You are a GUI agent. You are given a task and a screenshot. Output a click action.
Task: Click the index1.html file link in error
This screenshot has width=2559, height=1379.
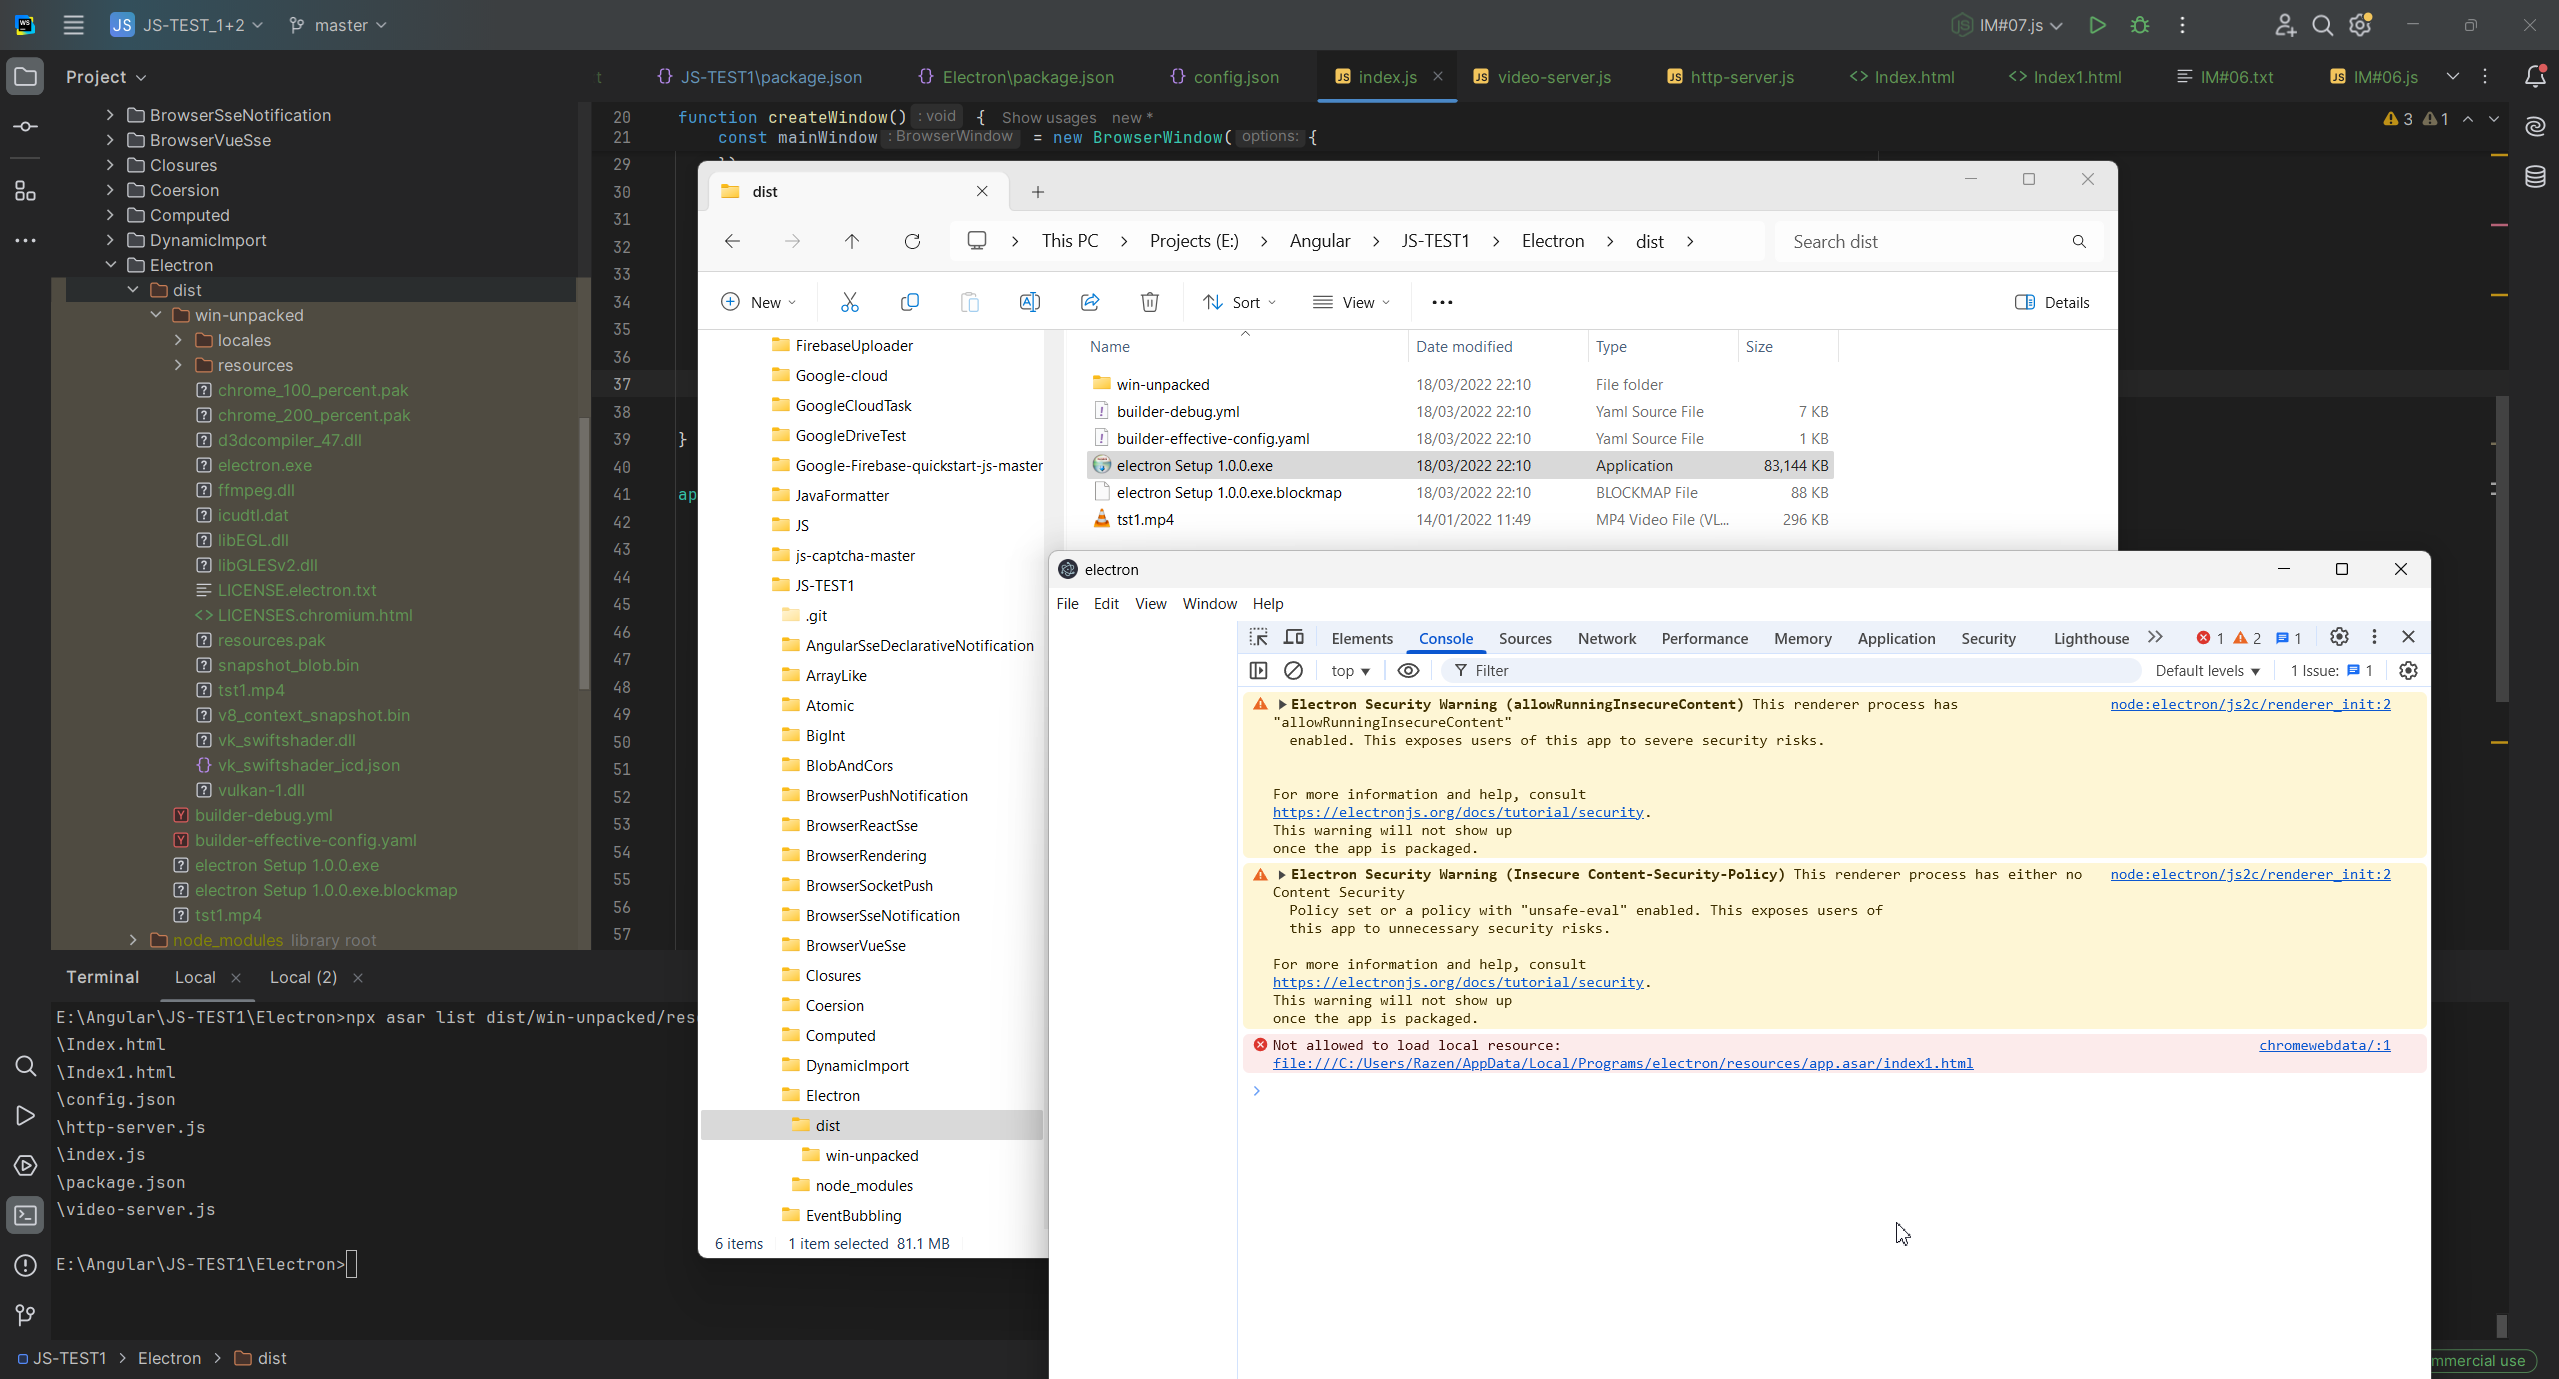click(x=1622, y=1063)
